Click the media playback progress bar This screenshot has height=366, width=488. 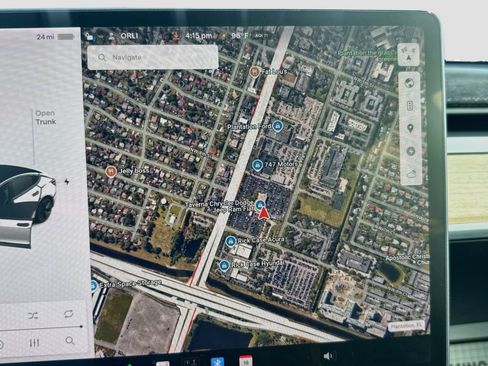[x=41, y=328]
